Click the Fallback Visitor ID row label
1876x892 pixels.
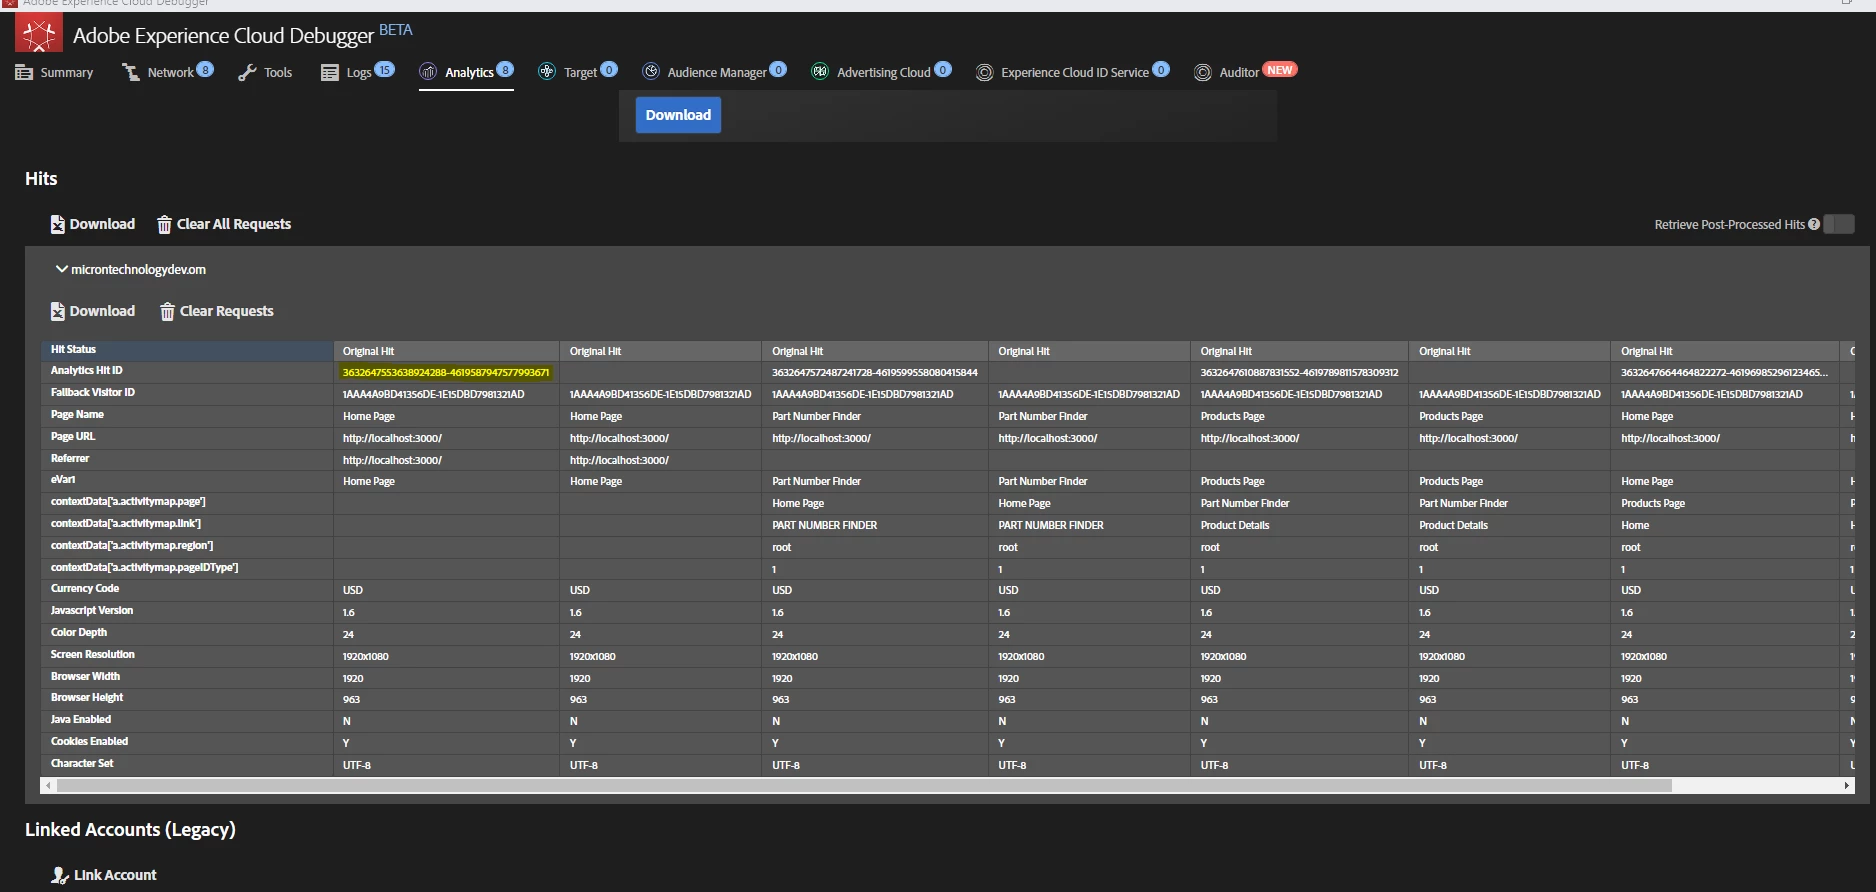[93, 392]
